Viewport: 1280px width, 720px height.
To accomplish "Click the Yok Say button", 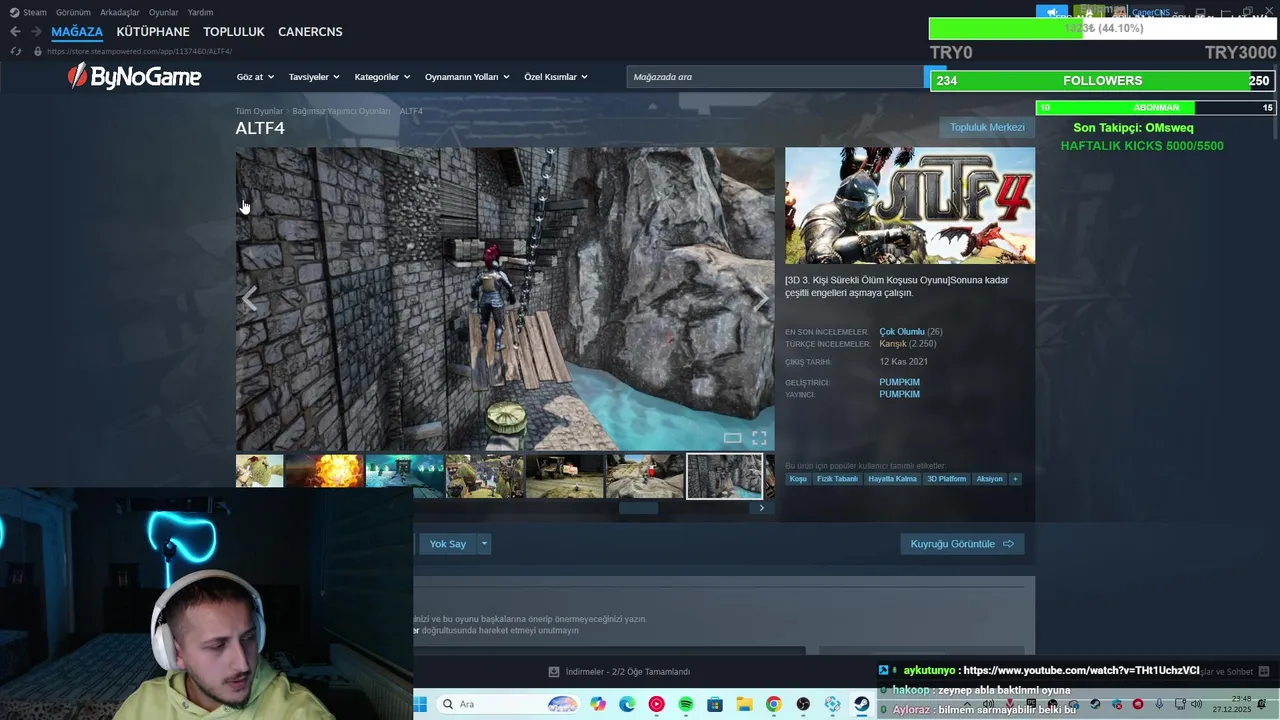I will click(448, 544).
